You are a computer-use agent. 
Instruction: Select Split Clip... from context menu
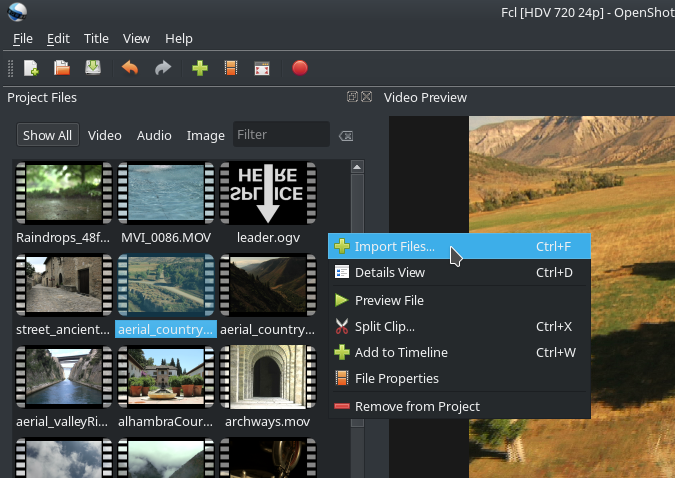385,326
